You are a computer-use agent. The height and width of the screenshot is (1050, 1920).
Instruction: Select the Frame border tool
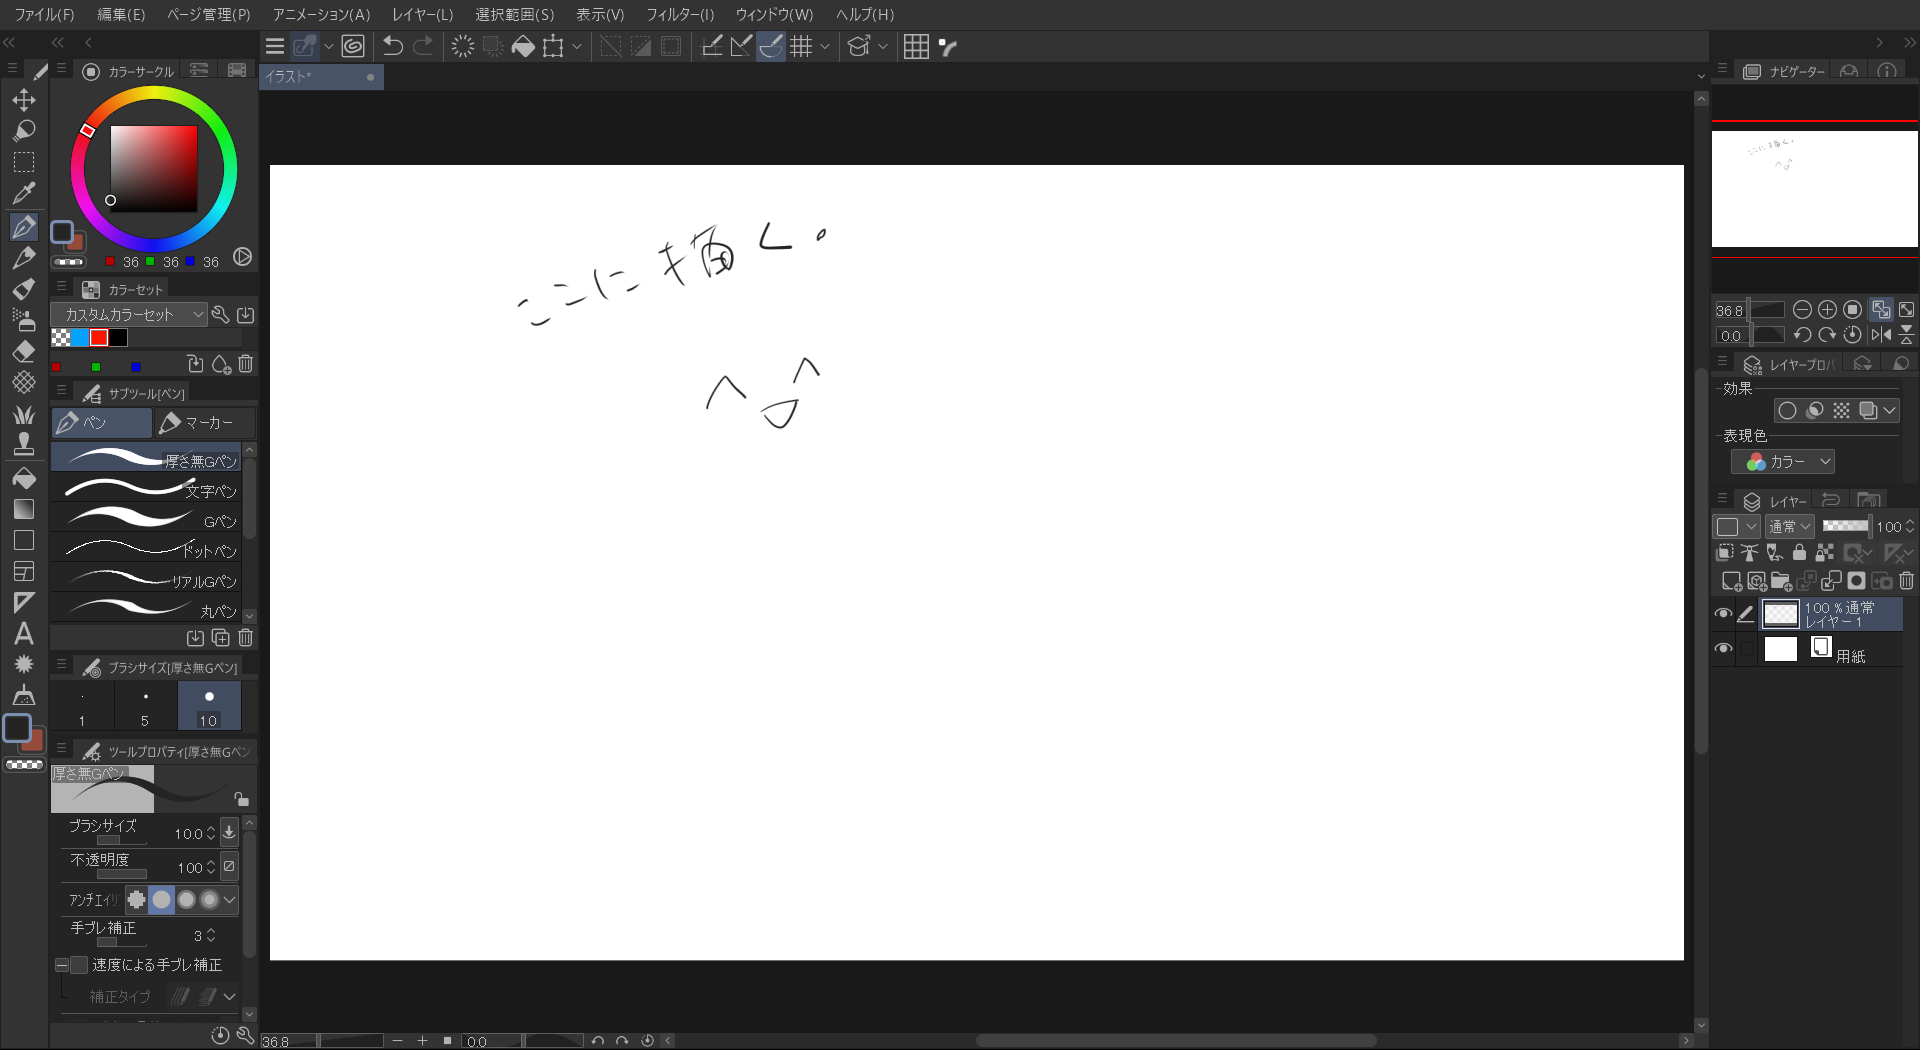click(x=24, y=571)
